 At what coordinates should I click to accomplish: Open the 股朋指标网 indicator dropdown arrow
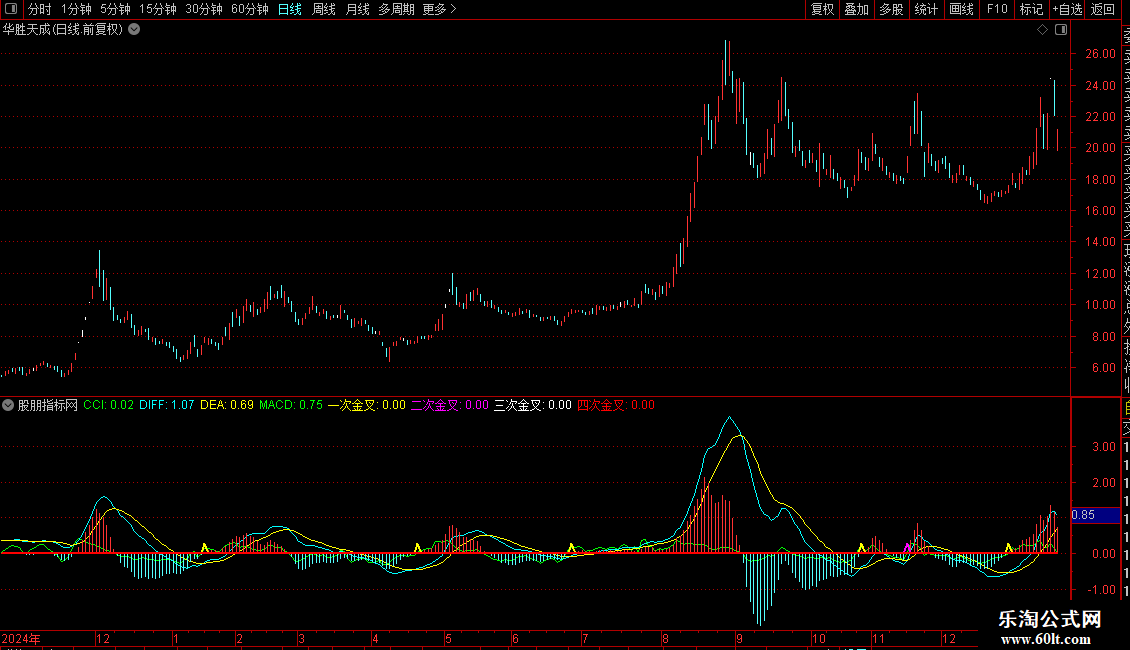(8, 405)
